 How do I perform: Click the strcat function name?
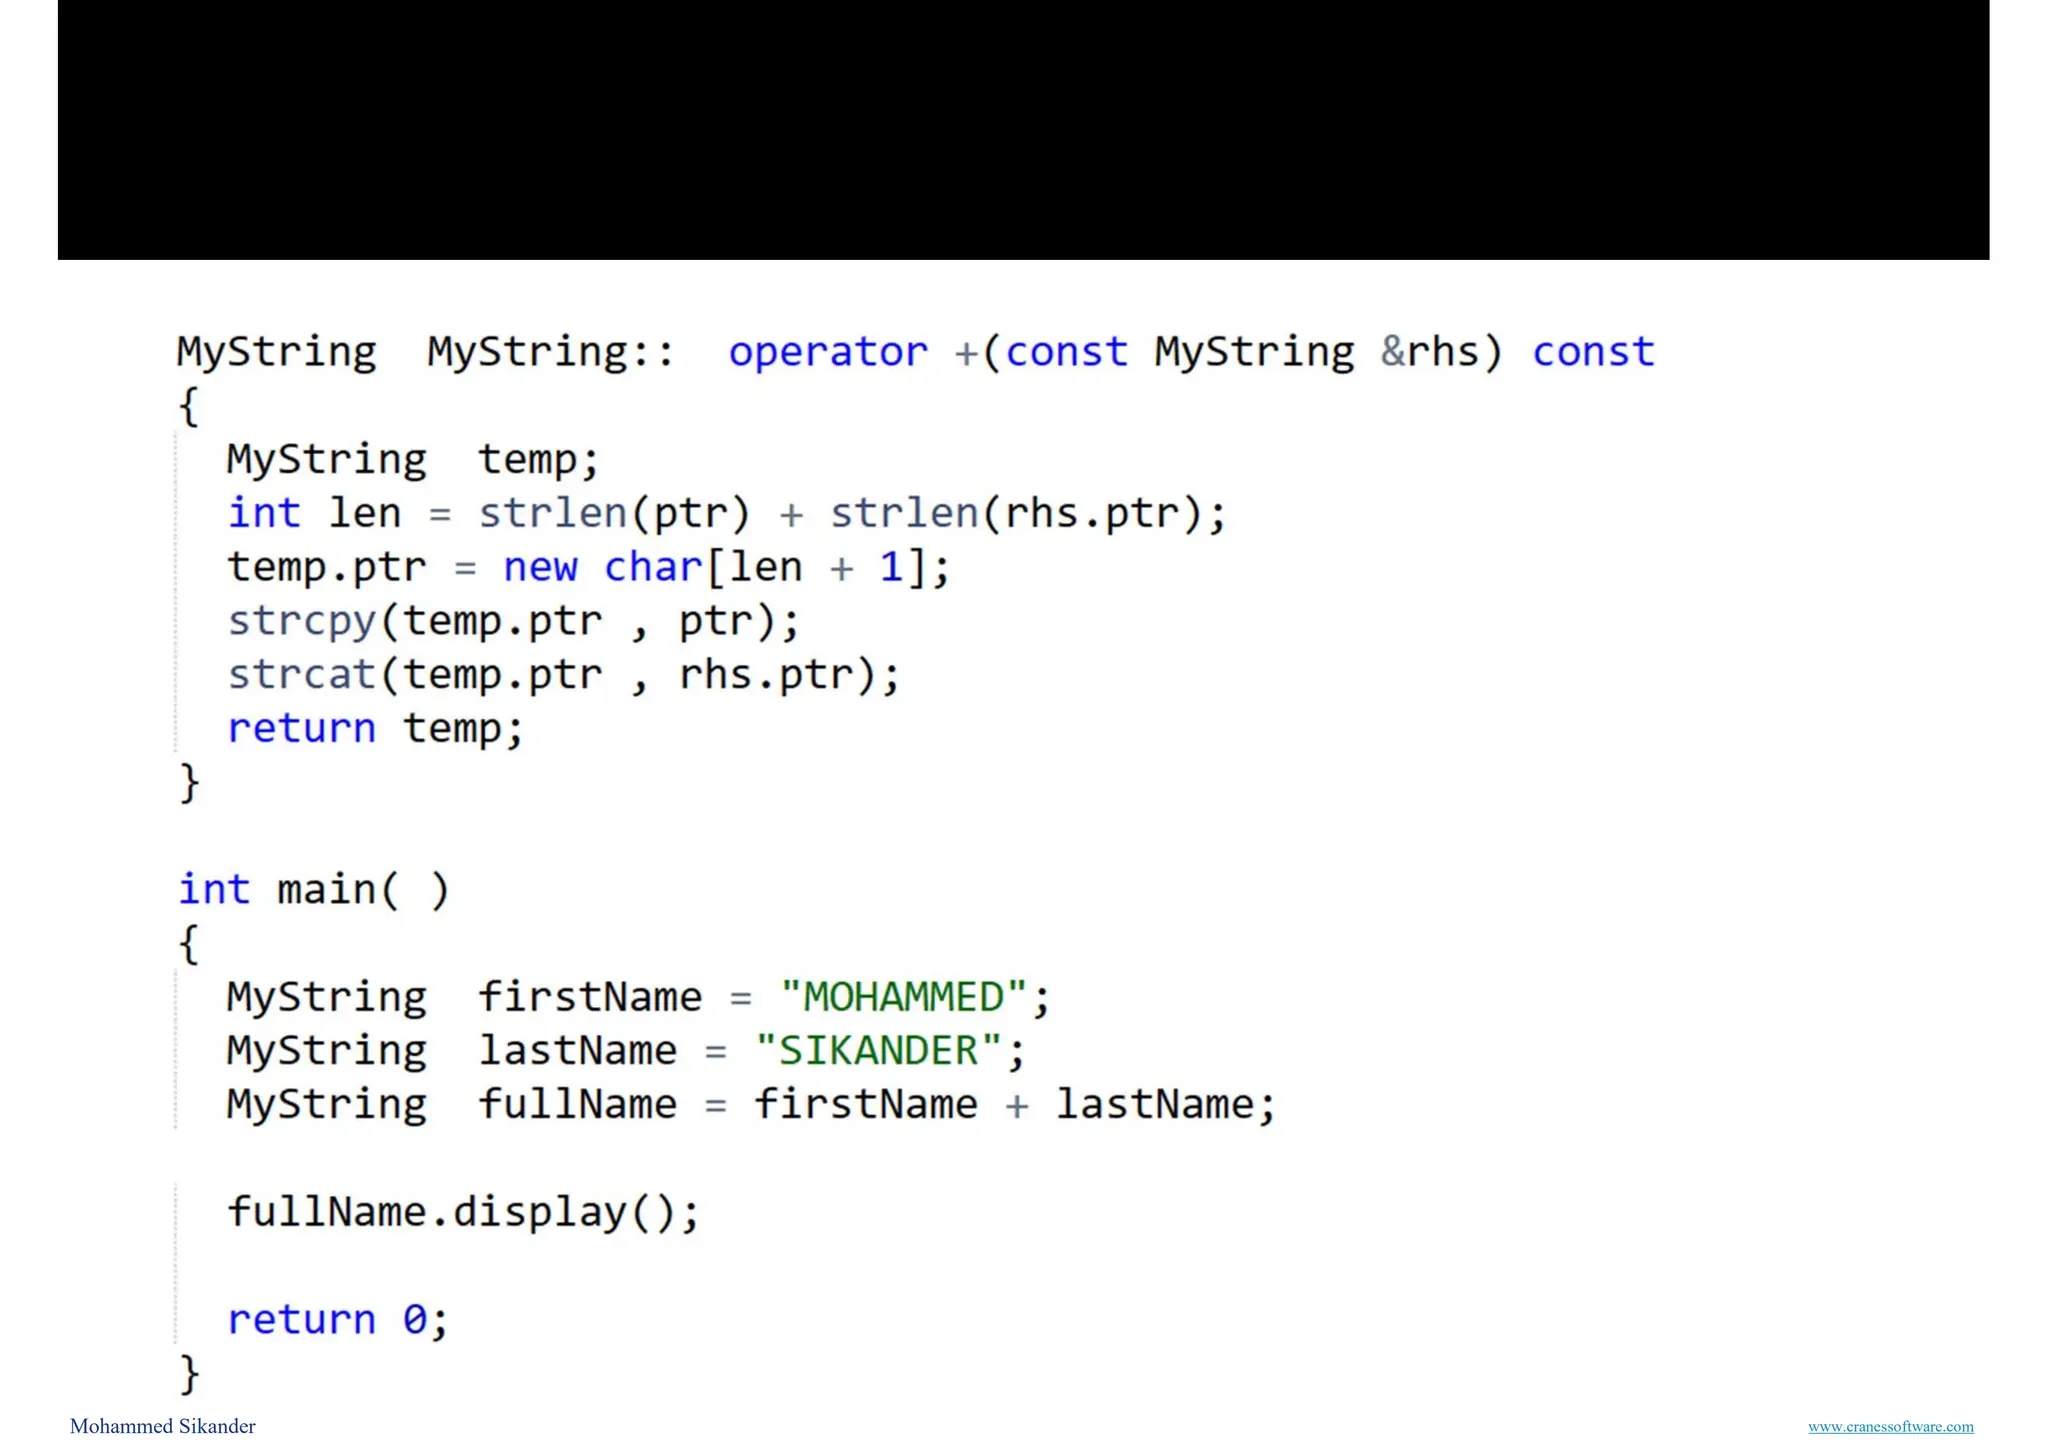click(x=301, y=675)
